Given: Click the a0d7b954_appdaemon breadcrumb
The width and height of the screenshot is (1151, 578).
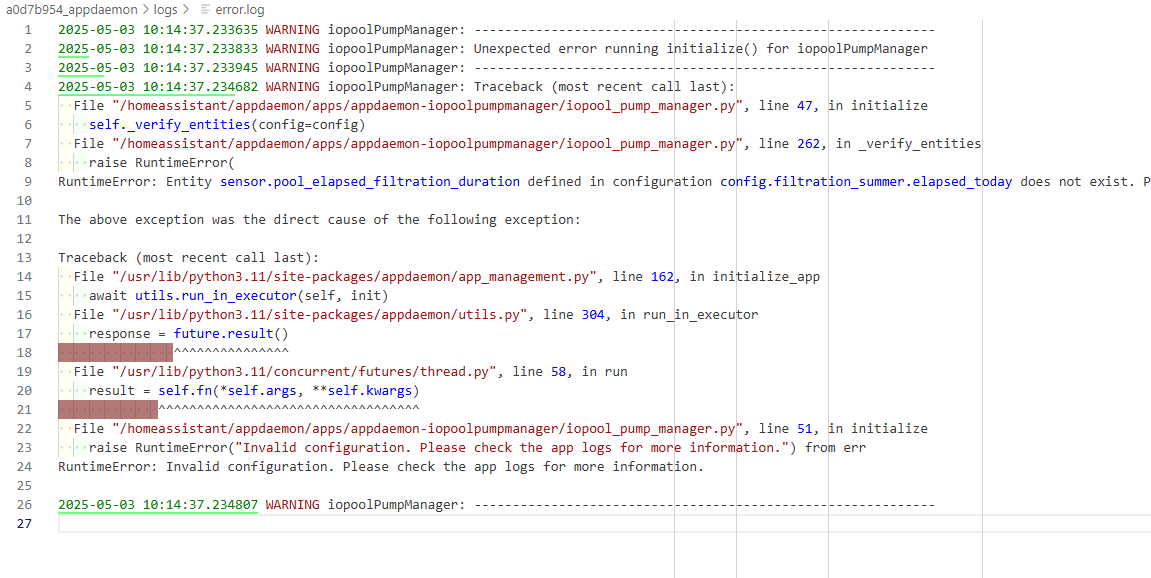Looking at the screenshot, I should pyautogui.click(x=71, y=10).
